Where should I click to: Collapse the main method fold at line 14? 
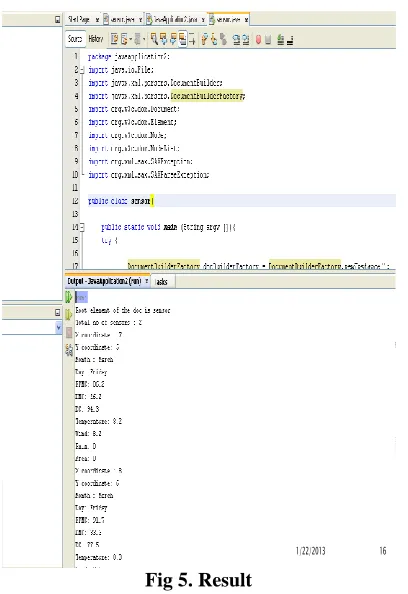click(x=82, y=227)
